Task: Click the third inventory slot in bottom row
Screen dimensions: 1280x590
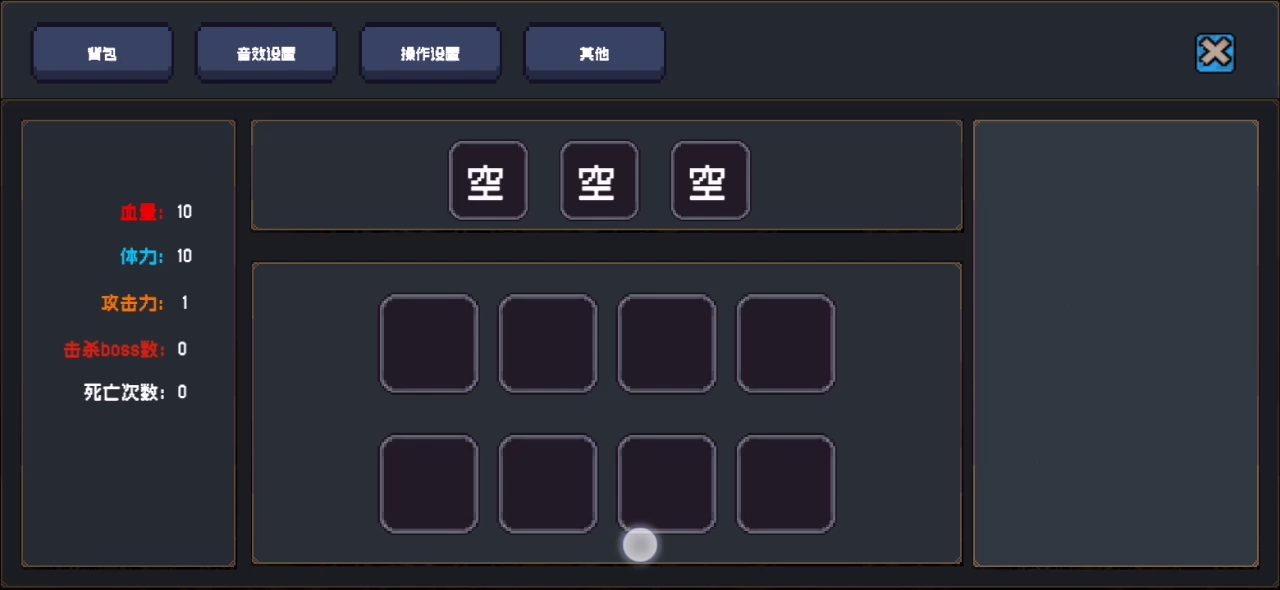Action: coord(667,484)
